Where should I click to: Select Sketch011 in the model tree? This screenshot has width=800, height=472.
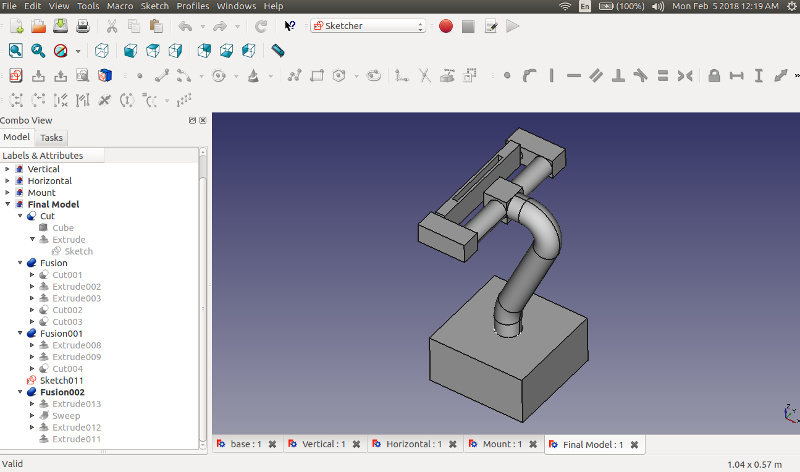pyautogui.click(x=61, y=380)
